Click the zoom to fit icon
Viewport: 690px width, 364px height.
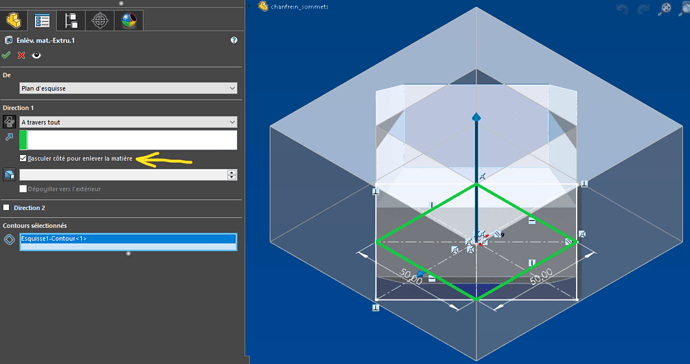coord(664,9)
